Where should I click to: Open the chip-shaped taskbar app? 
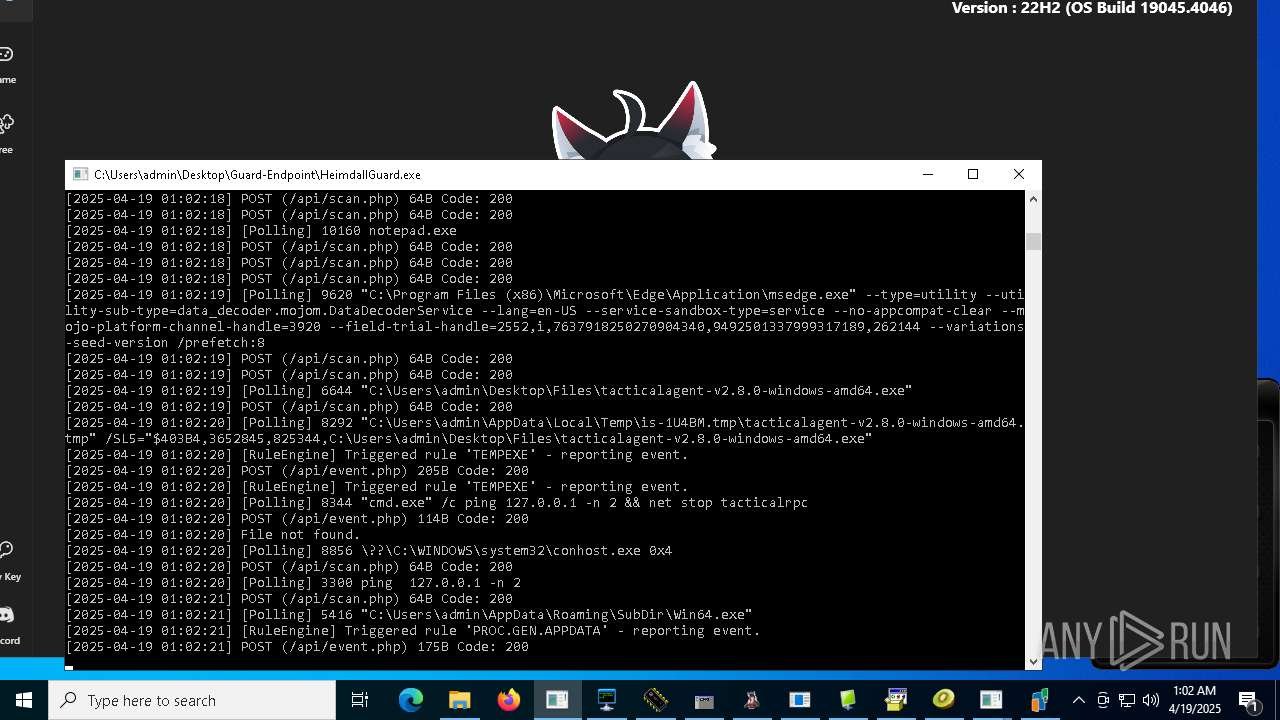(655, 700)
